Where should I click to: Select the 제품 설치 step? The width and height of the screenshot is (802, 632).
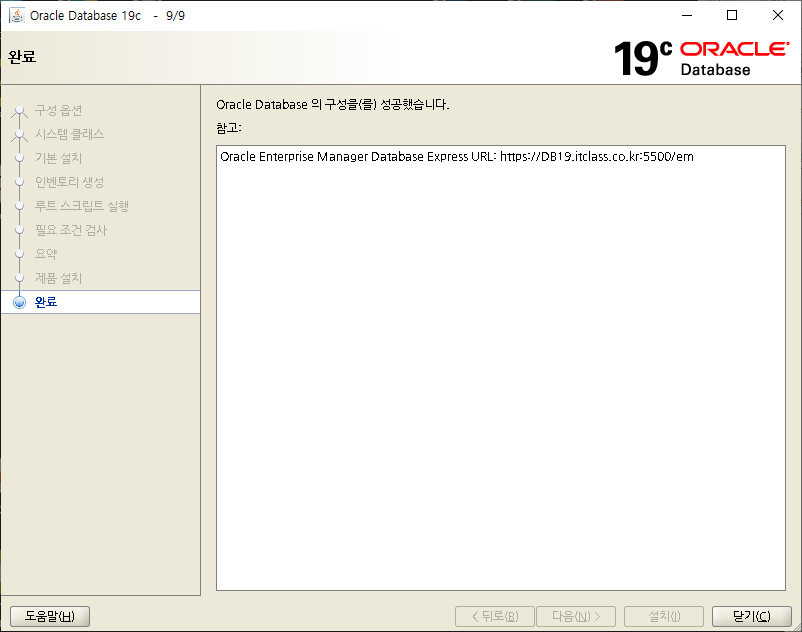pos(58,278)
